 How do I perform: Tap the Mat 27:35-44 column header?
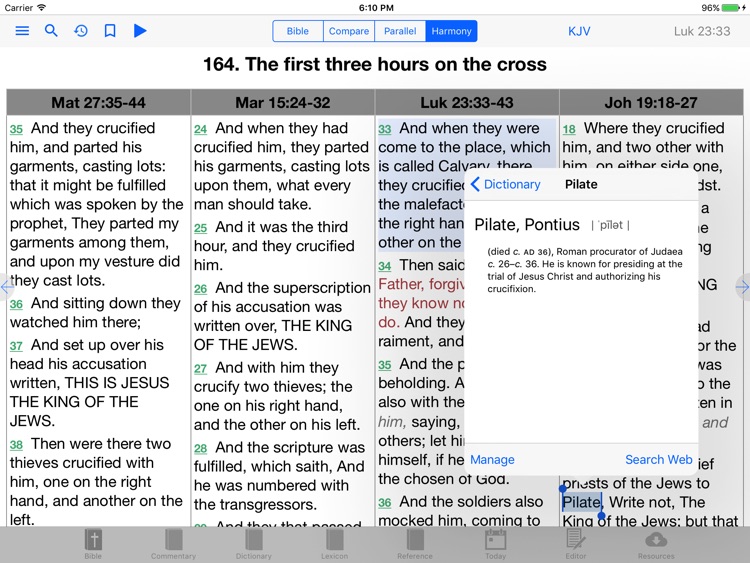coord(99,102)
